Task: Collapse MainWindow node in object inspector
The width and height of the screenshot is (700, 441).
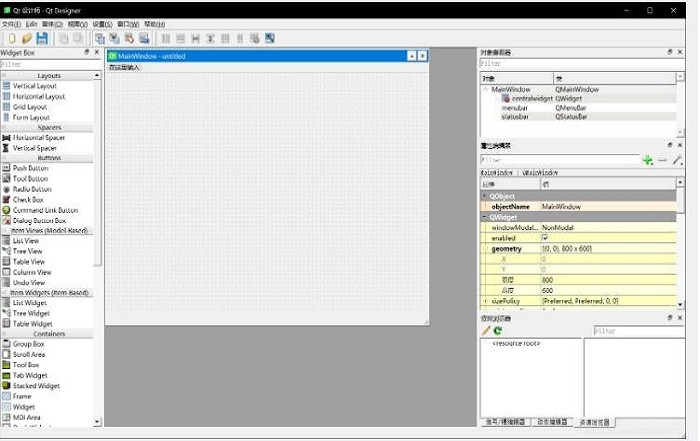Action: 485,89
